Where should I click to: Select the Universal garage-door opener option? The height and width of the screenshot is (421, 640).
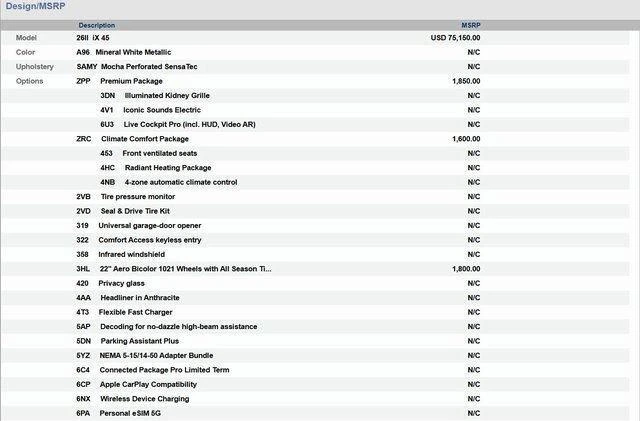[149, 226]
